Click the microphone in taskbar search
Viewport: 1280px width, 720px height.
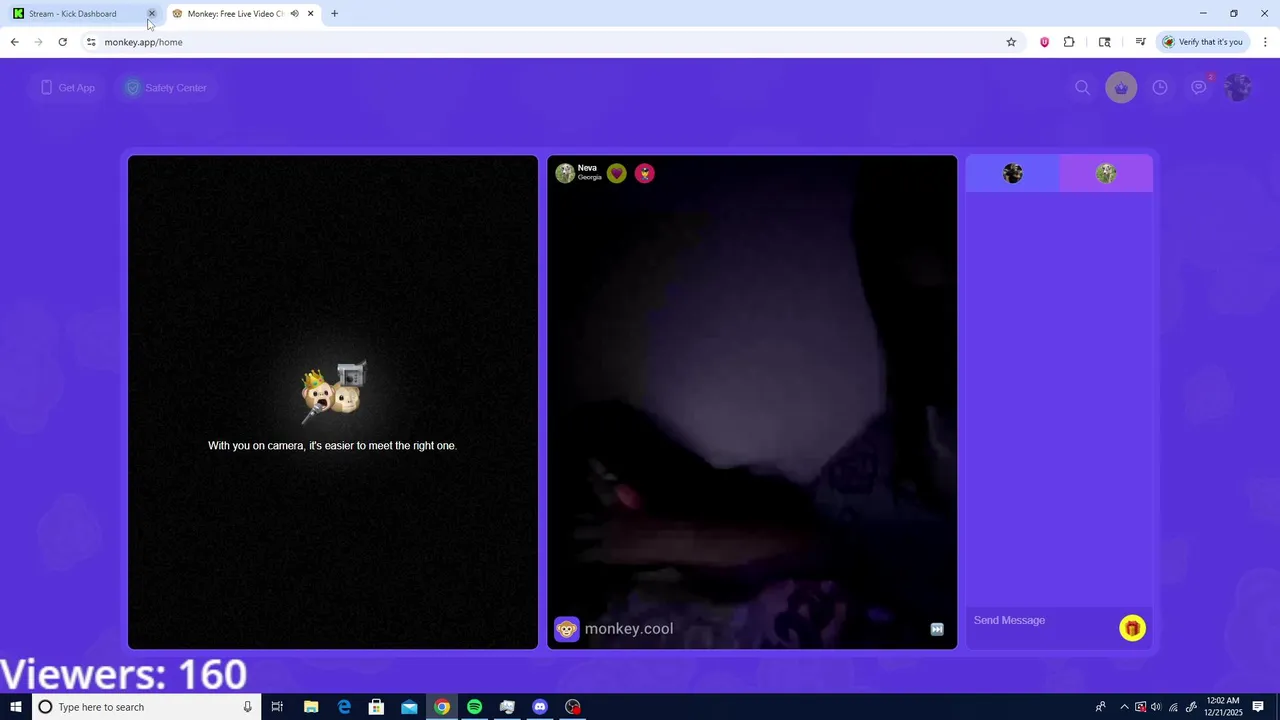click(x=248, y=707)
